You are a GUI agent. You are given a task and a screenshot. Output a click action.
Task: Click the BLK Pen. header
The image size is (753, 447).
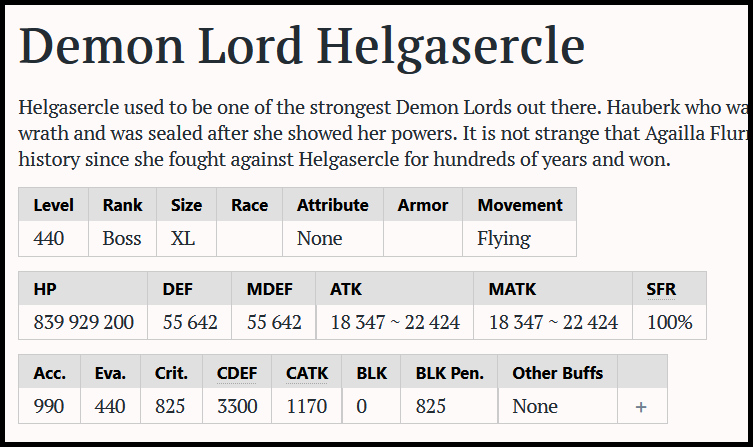click(449, 373)
